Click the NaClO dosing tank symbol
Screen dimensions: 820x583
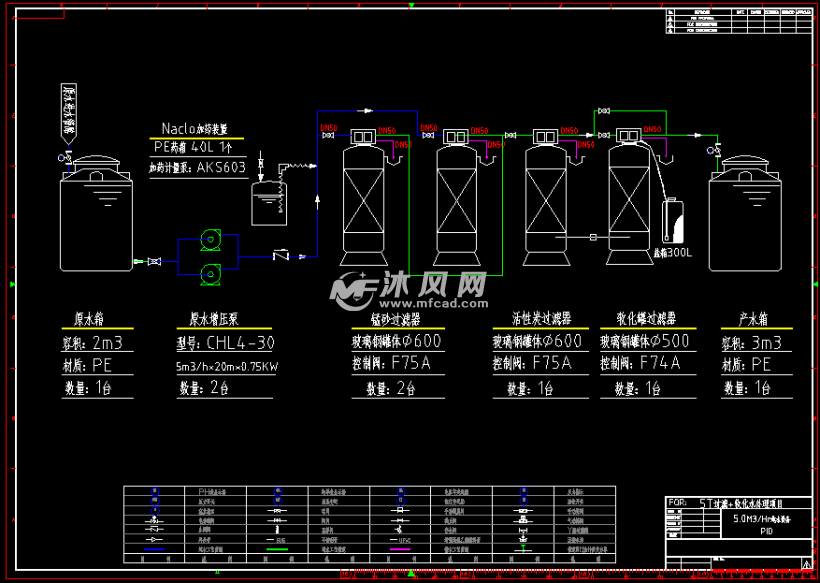268,198
